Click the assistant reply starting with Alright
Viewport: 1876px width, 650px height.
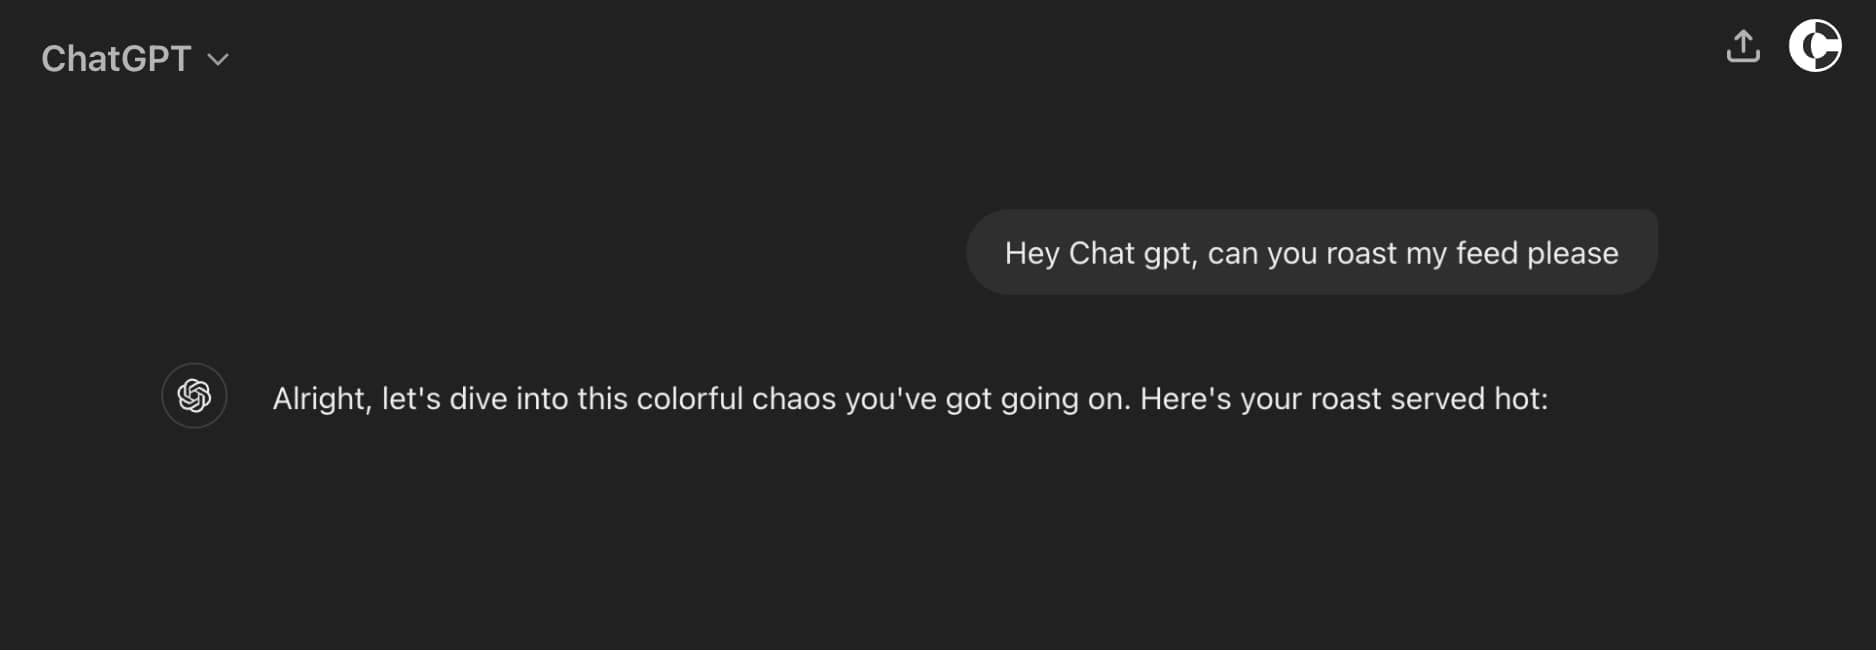pyautogui.click(x=910, y=398)
